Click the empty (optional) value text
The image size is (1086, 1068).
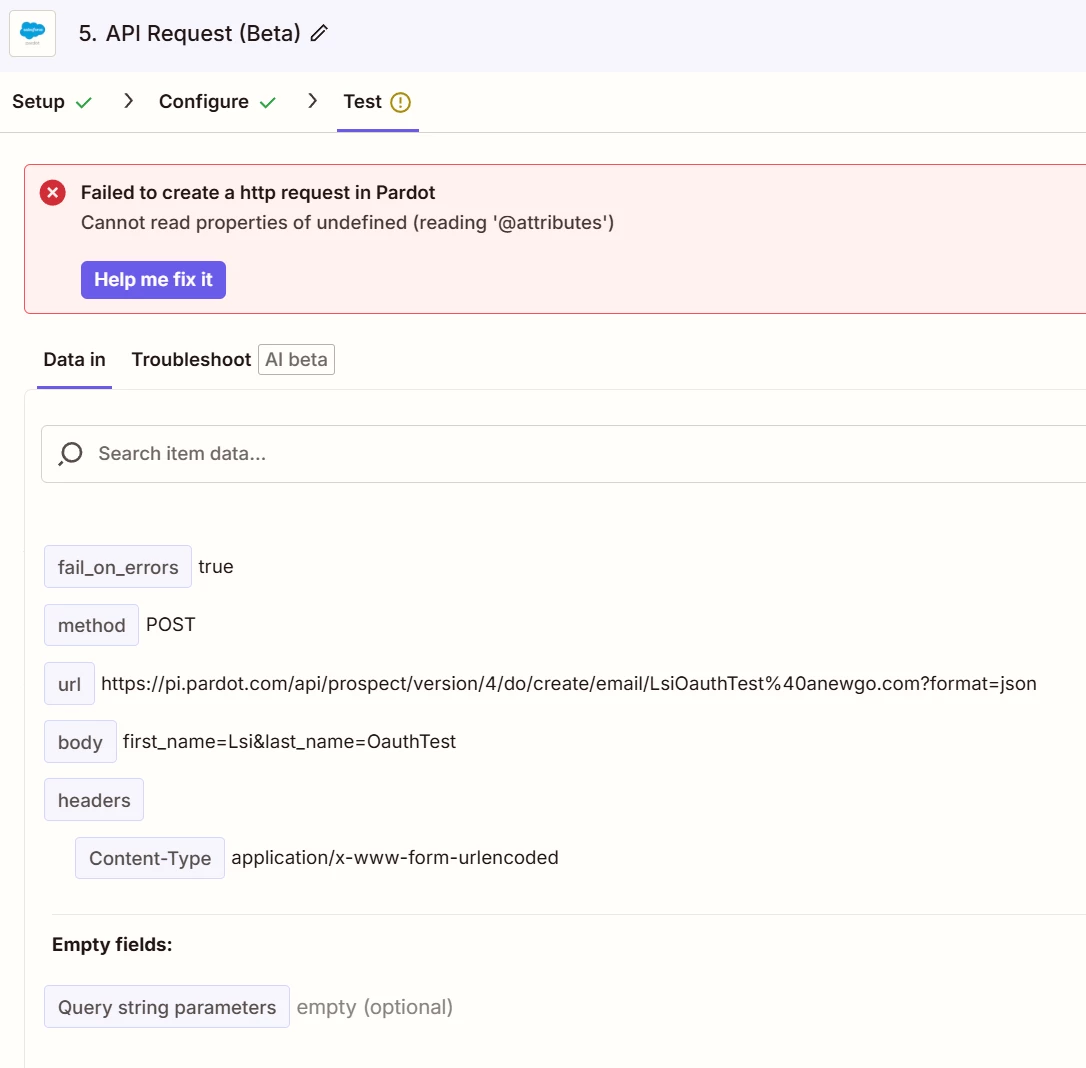[x=375, y=1007]
